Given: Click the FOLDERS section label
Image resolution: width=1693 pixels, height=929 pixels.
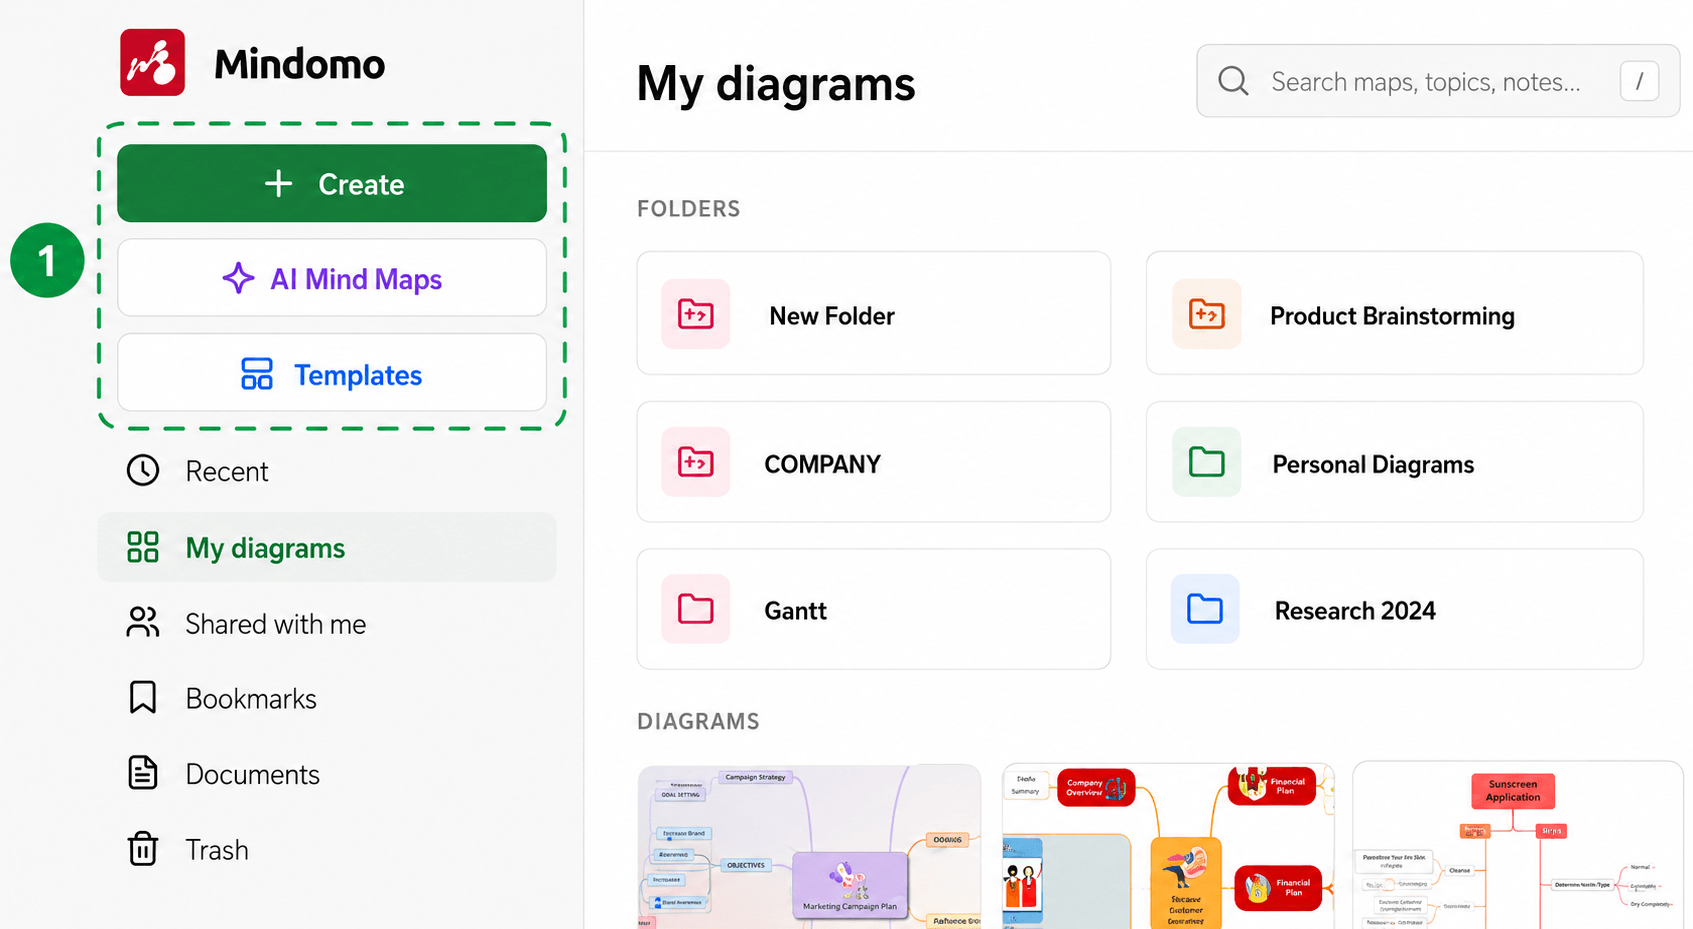Looking at the screenshot, I should tap(689, 209).
